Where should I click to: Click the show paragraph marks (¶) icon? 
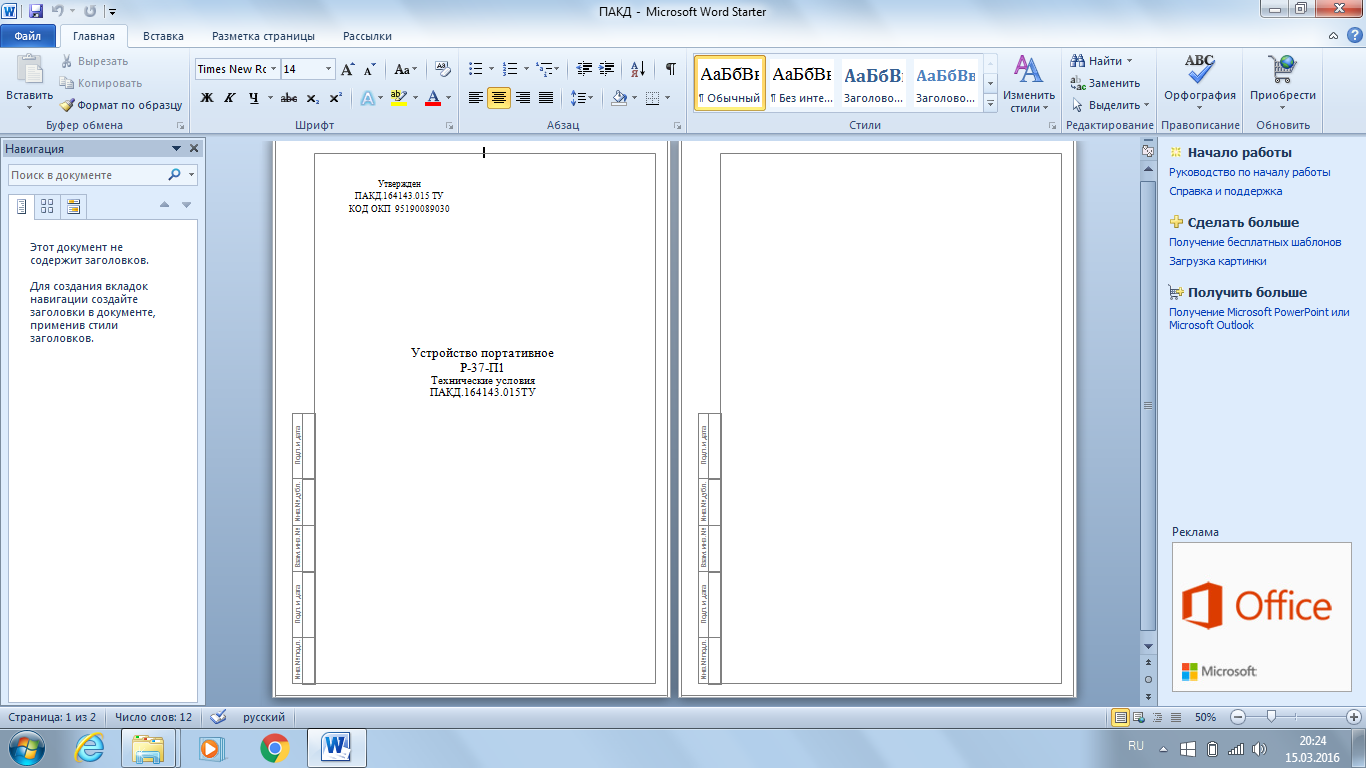coord(670,69)
